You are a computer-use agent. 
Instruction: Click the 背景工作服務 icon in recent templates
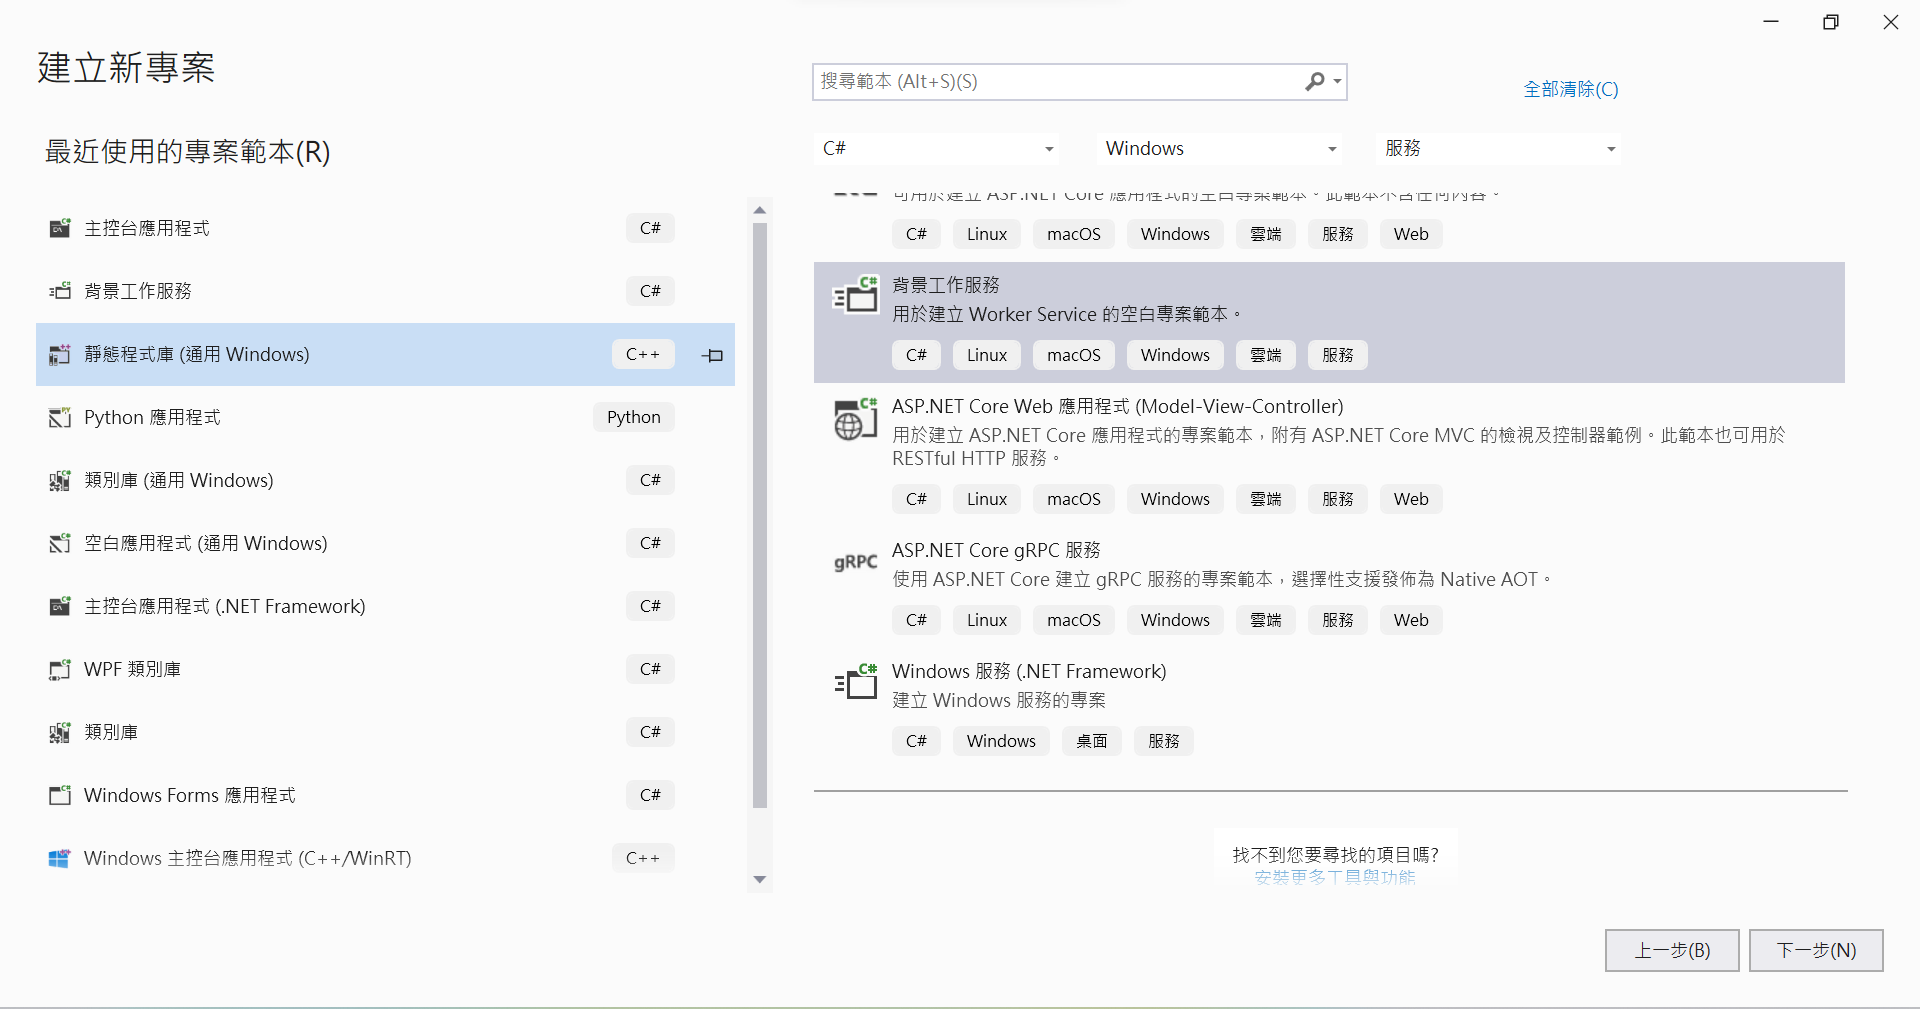60,291
